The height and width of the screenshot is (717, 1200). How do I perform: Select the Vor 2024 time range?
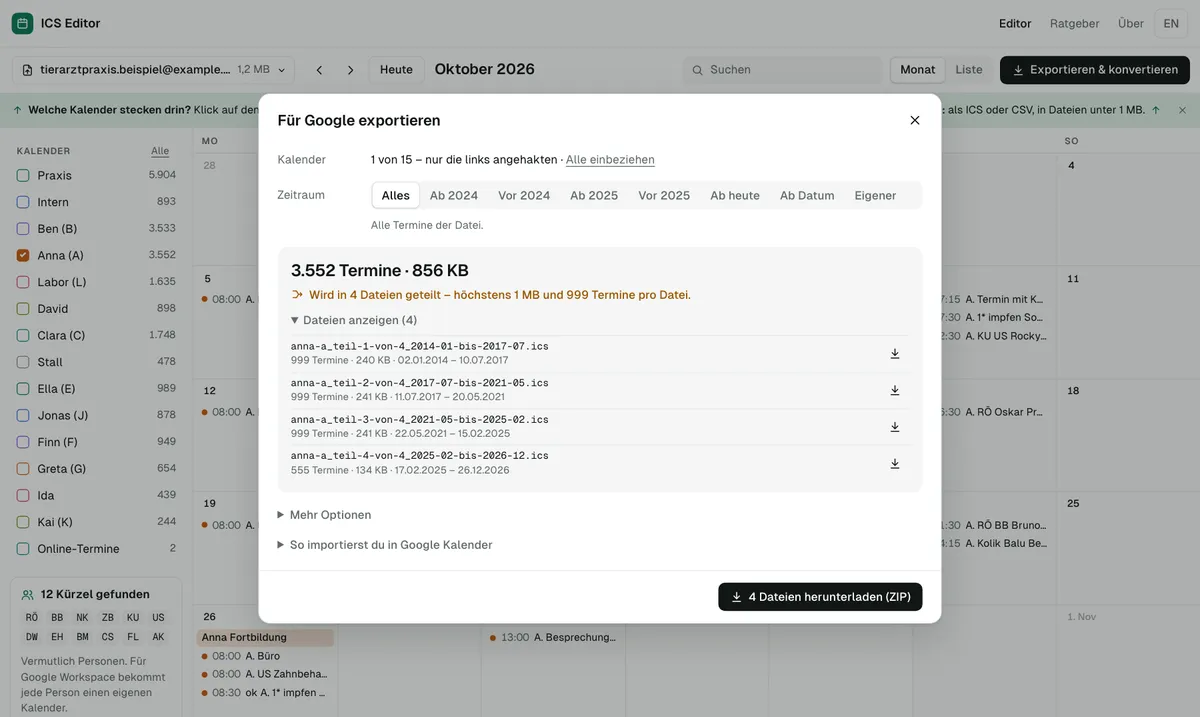point(524,195)
